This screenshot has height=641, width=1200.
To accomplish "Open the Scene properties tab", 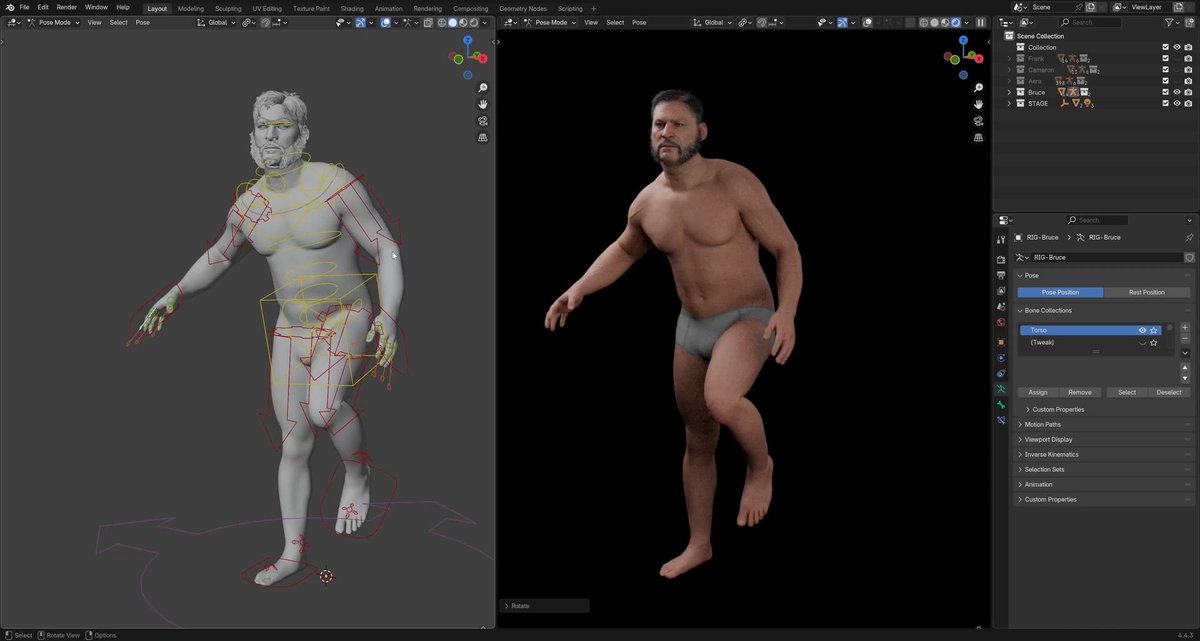I will [x=1001, y=307].
